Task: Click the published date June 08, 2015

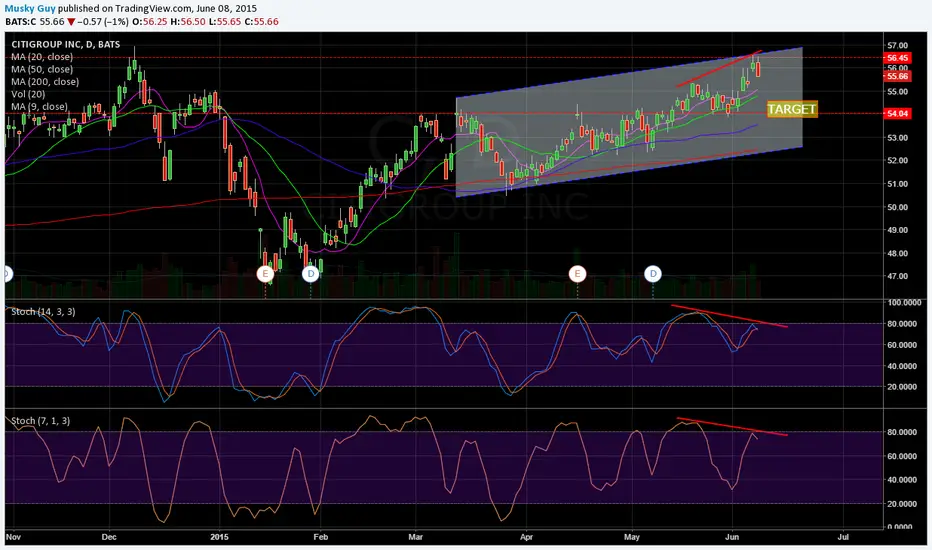Action: (228, 8)
